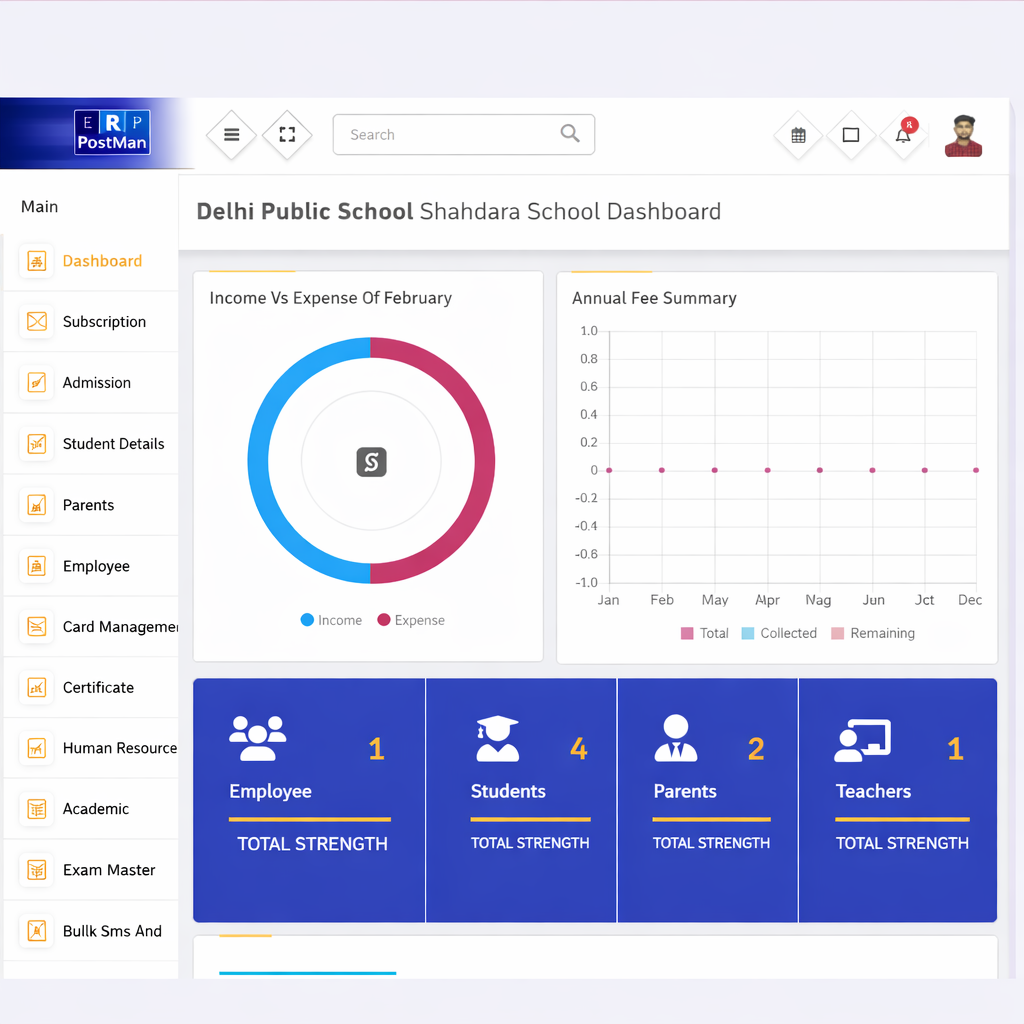The height and width of the screenshot is (1024, 1024).
Task: Open the hamburger menu in the header
Action: 231,134
